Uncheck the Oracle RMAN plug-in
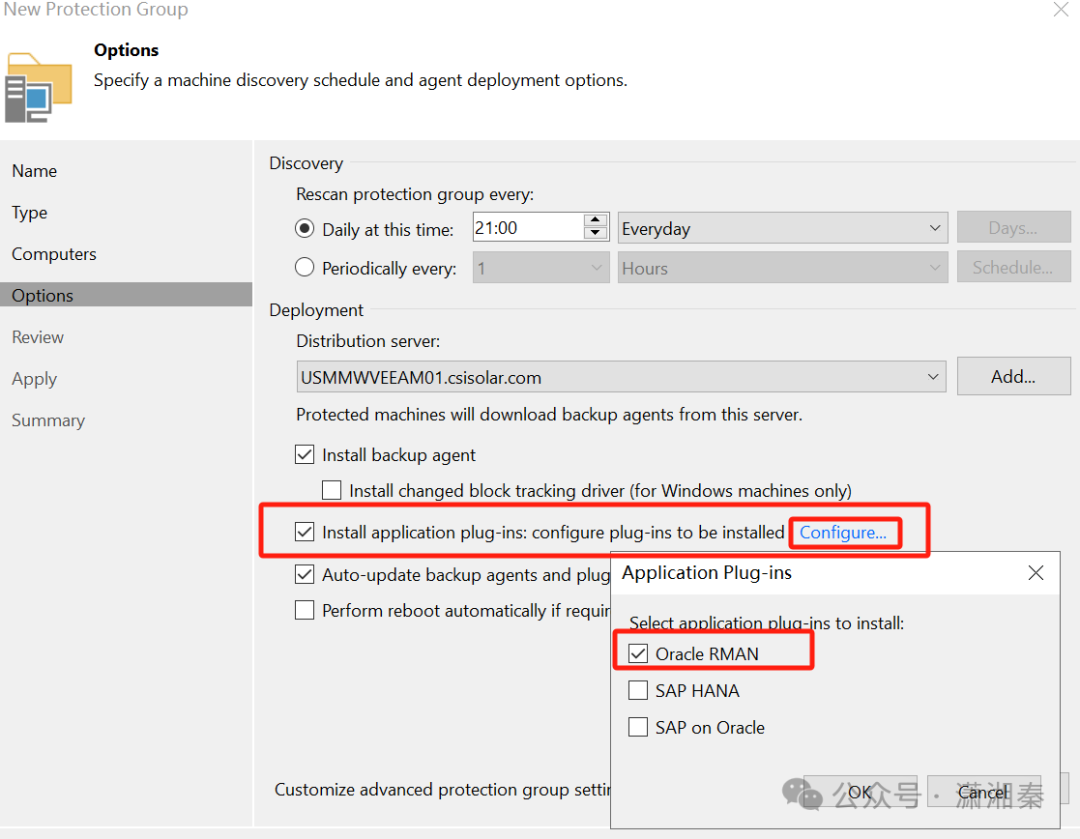This screenshot has height=839, width=1080. pos(638,654)
